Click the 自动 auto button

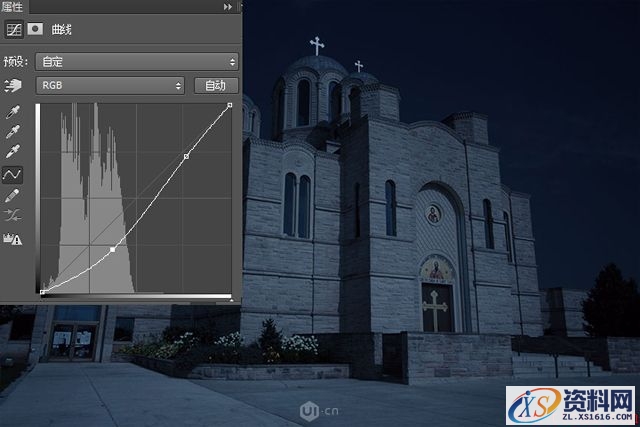215,86
